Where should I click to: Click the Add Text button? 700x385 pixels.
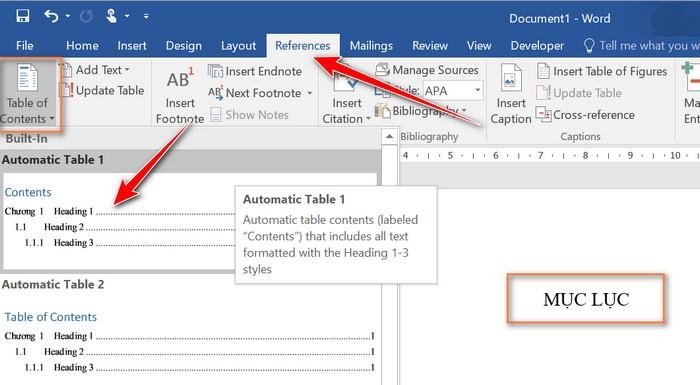96,70
